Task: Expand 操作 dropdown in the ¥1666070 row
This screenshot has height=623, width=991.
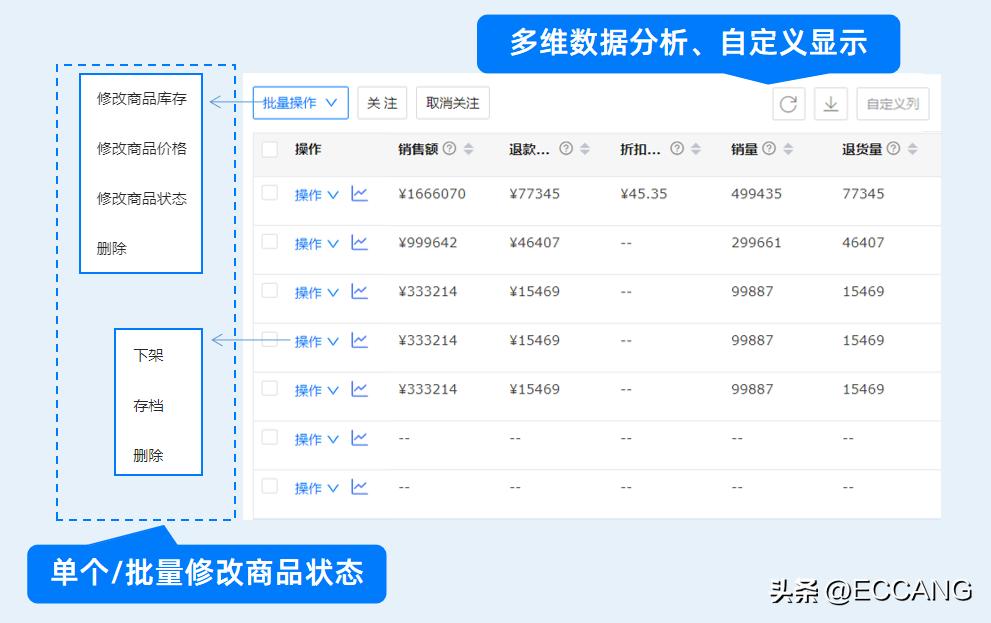Action: (317, 195)
